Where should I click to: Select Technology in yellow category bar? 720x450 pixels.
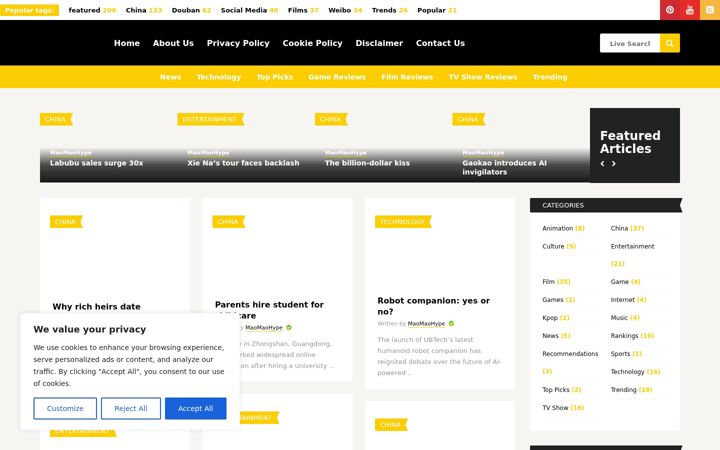point(219,77)
